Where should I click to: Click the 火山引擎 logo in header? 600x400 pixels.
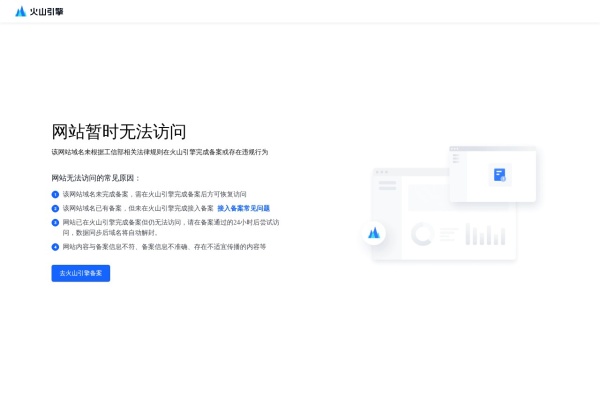tap(39, 11)
